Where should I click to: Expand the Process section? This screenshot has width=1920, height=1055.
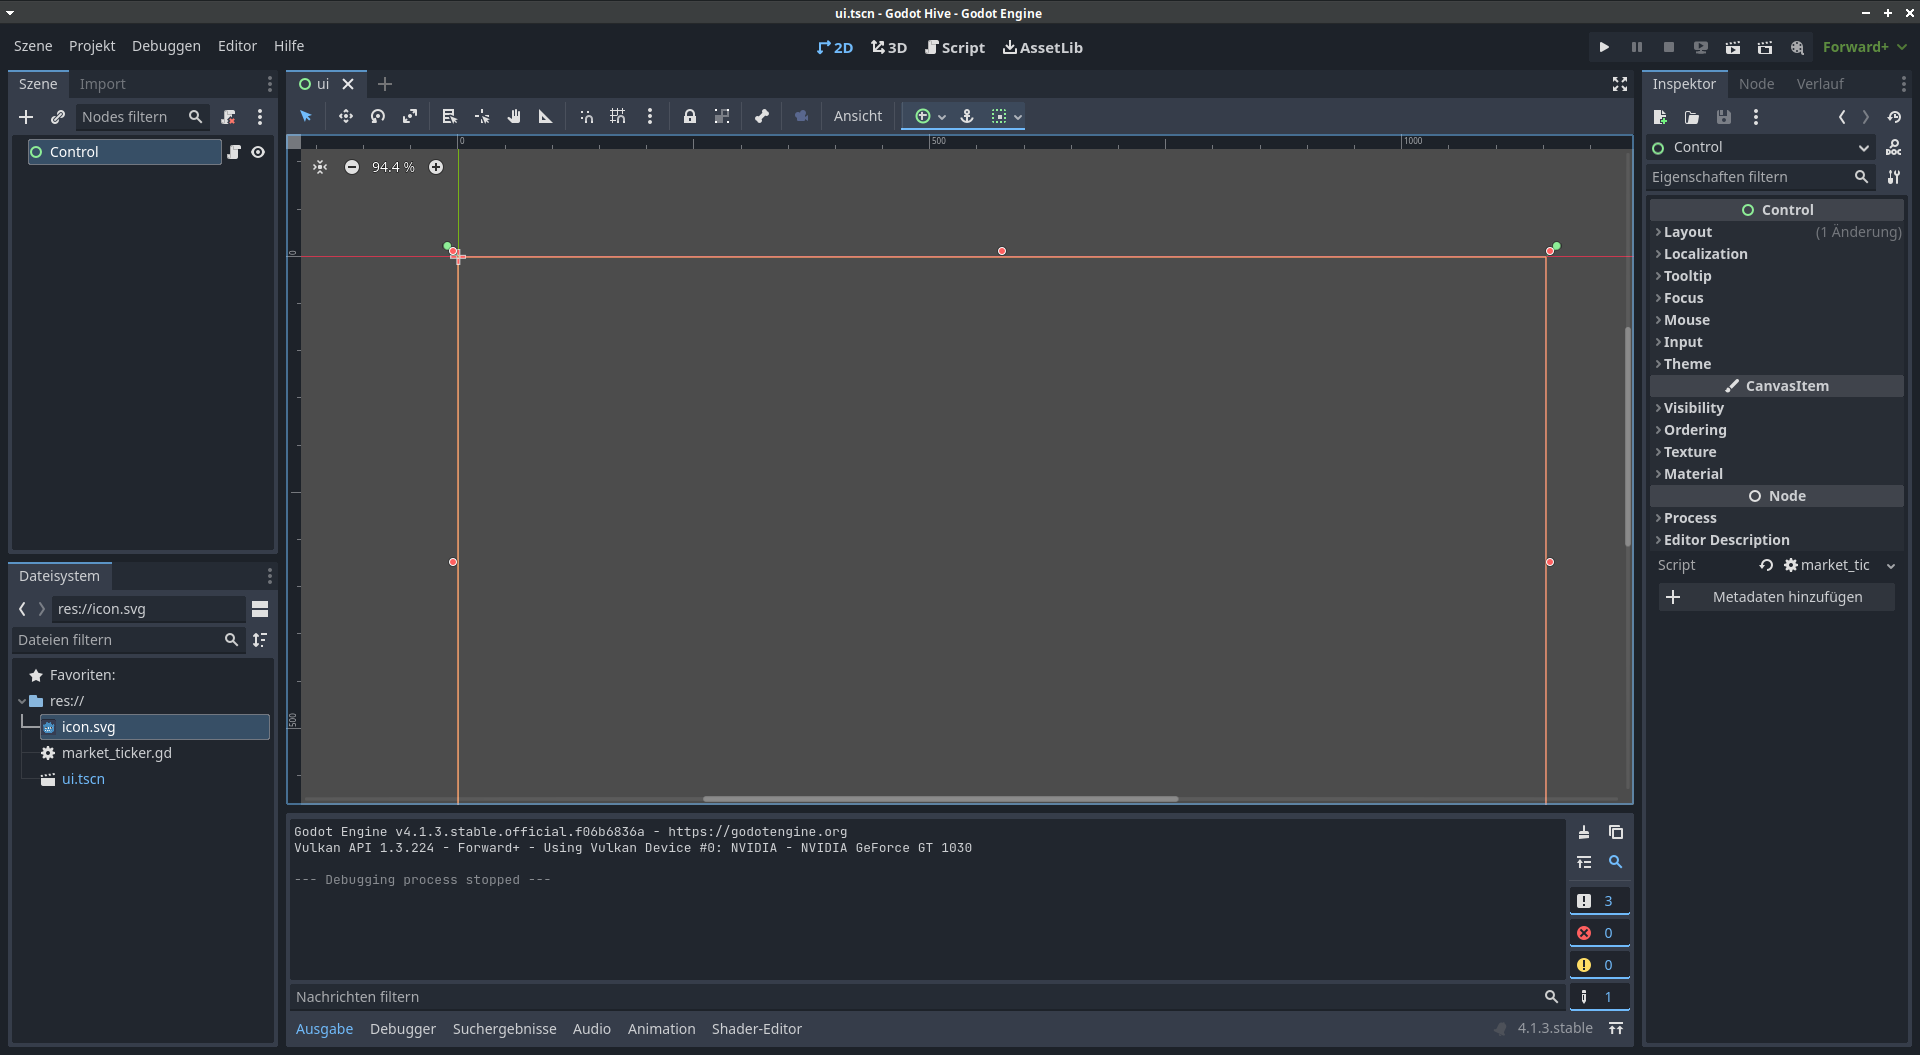(1777, 518)
